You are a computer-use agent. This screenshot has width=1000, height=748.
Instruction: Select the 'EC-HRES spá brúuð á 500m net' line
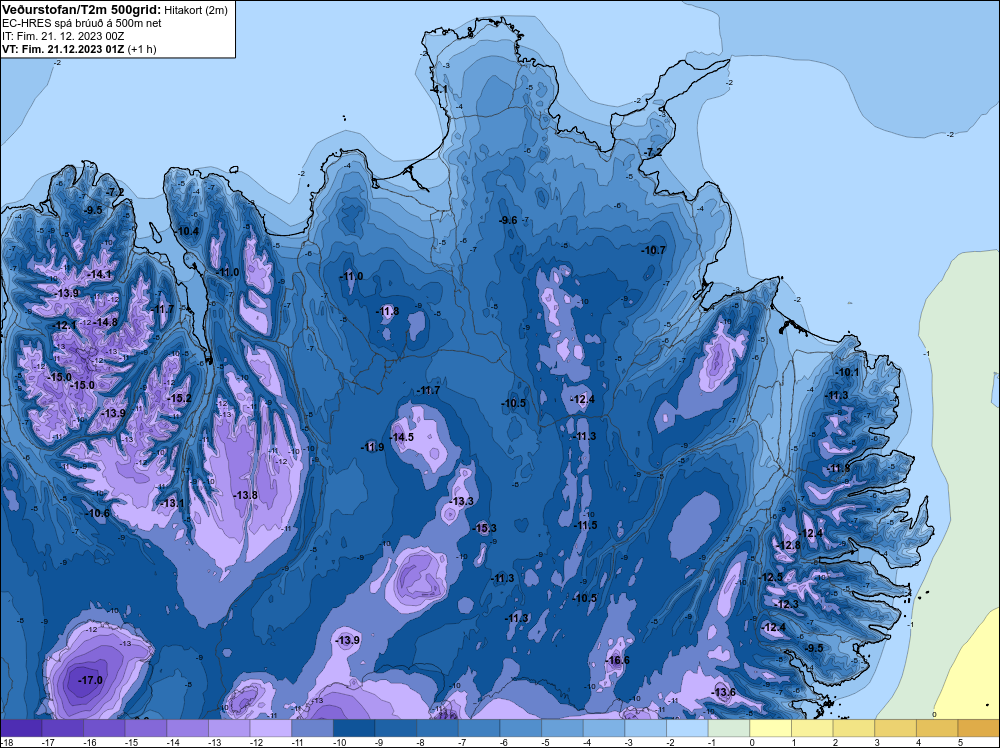[82, 23]
